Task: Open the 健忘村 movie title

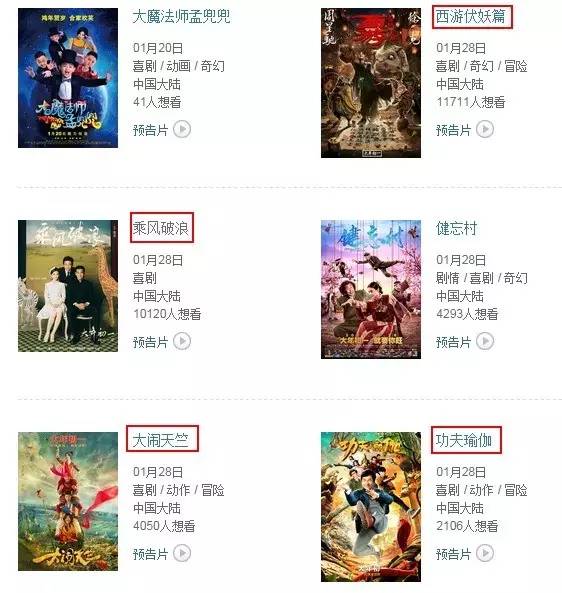Action: [456, 228]
